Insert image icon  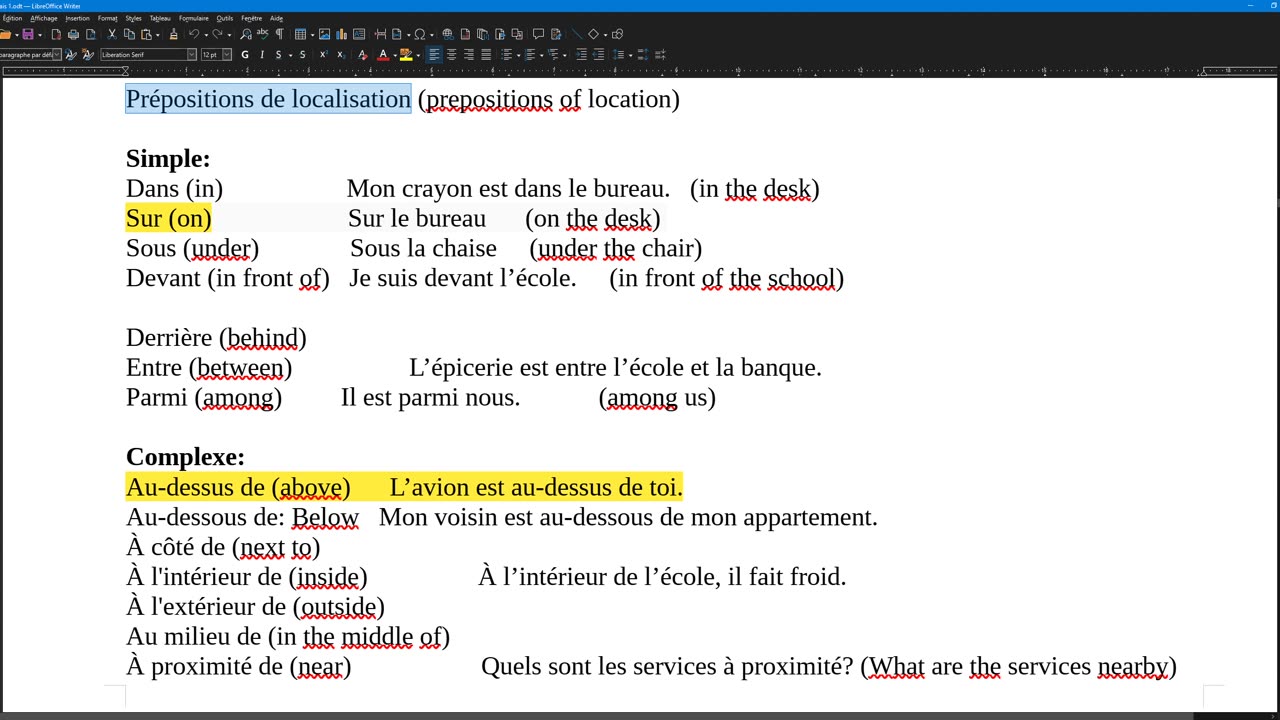click(x=324, y=34)
